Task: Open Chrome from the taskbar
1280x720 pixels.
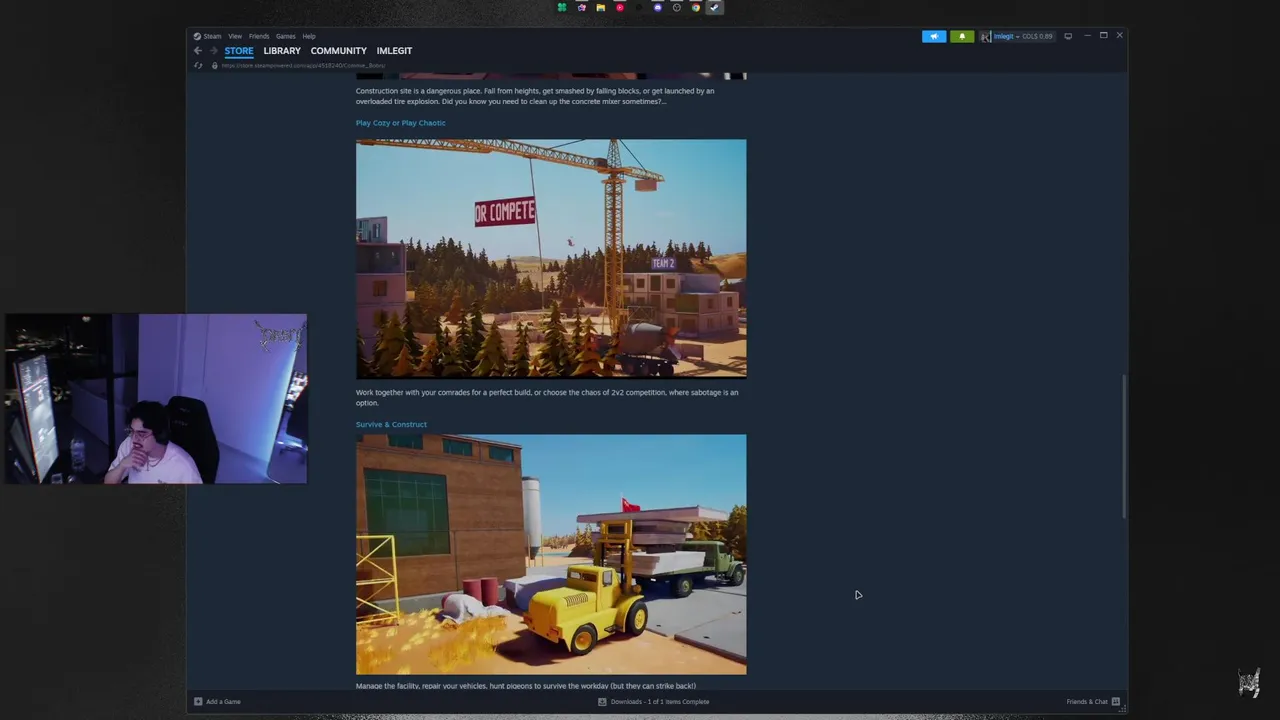Action: point(695,7)
